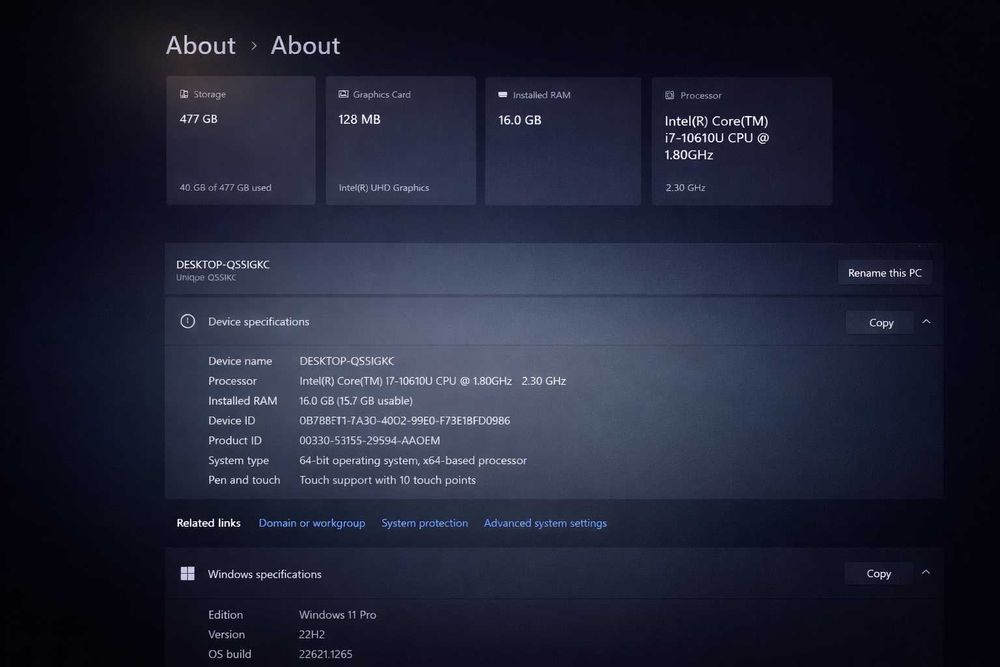Open System protection link

[425, 523]
